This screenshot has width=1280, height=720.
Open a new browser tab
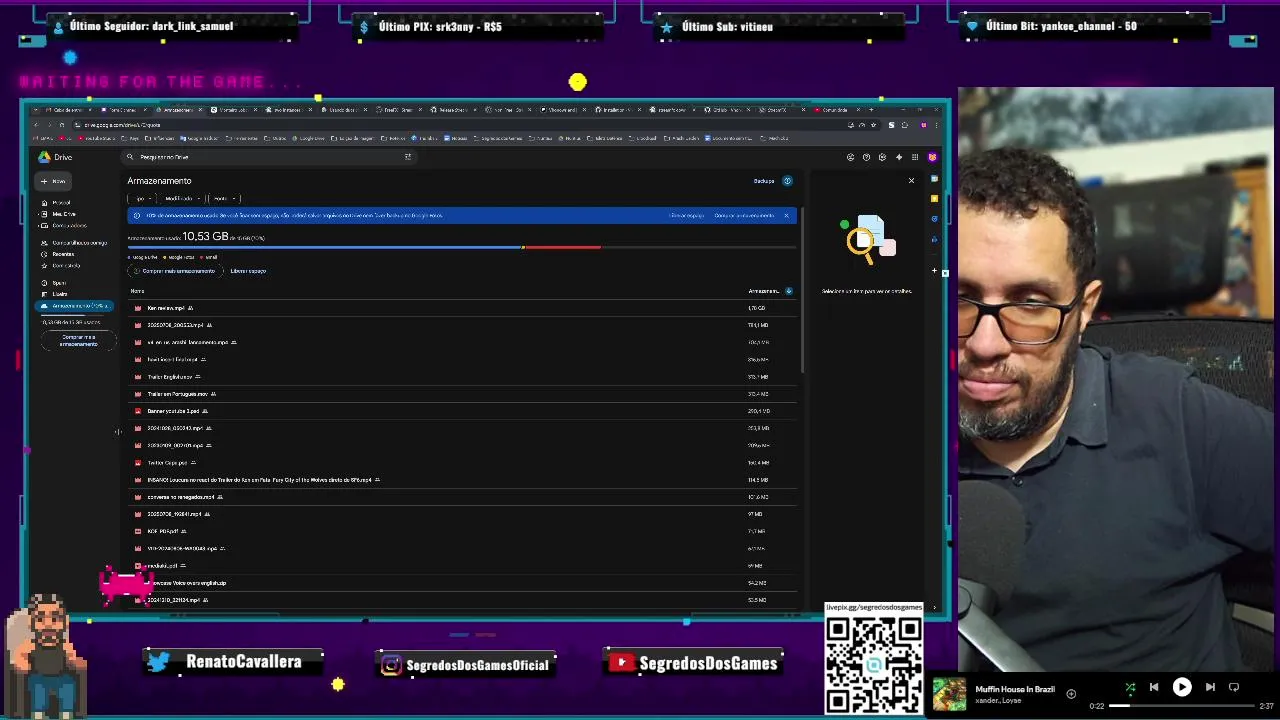870,109
